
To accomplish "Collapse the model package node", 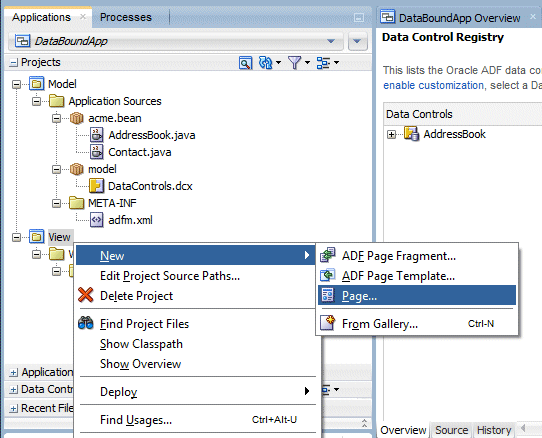I will pyautogui.click(x=56, y=169).
